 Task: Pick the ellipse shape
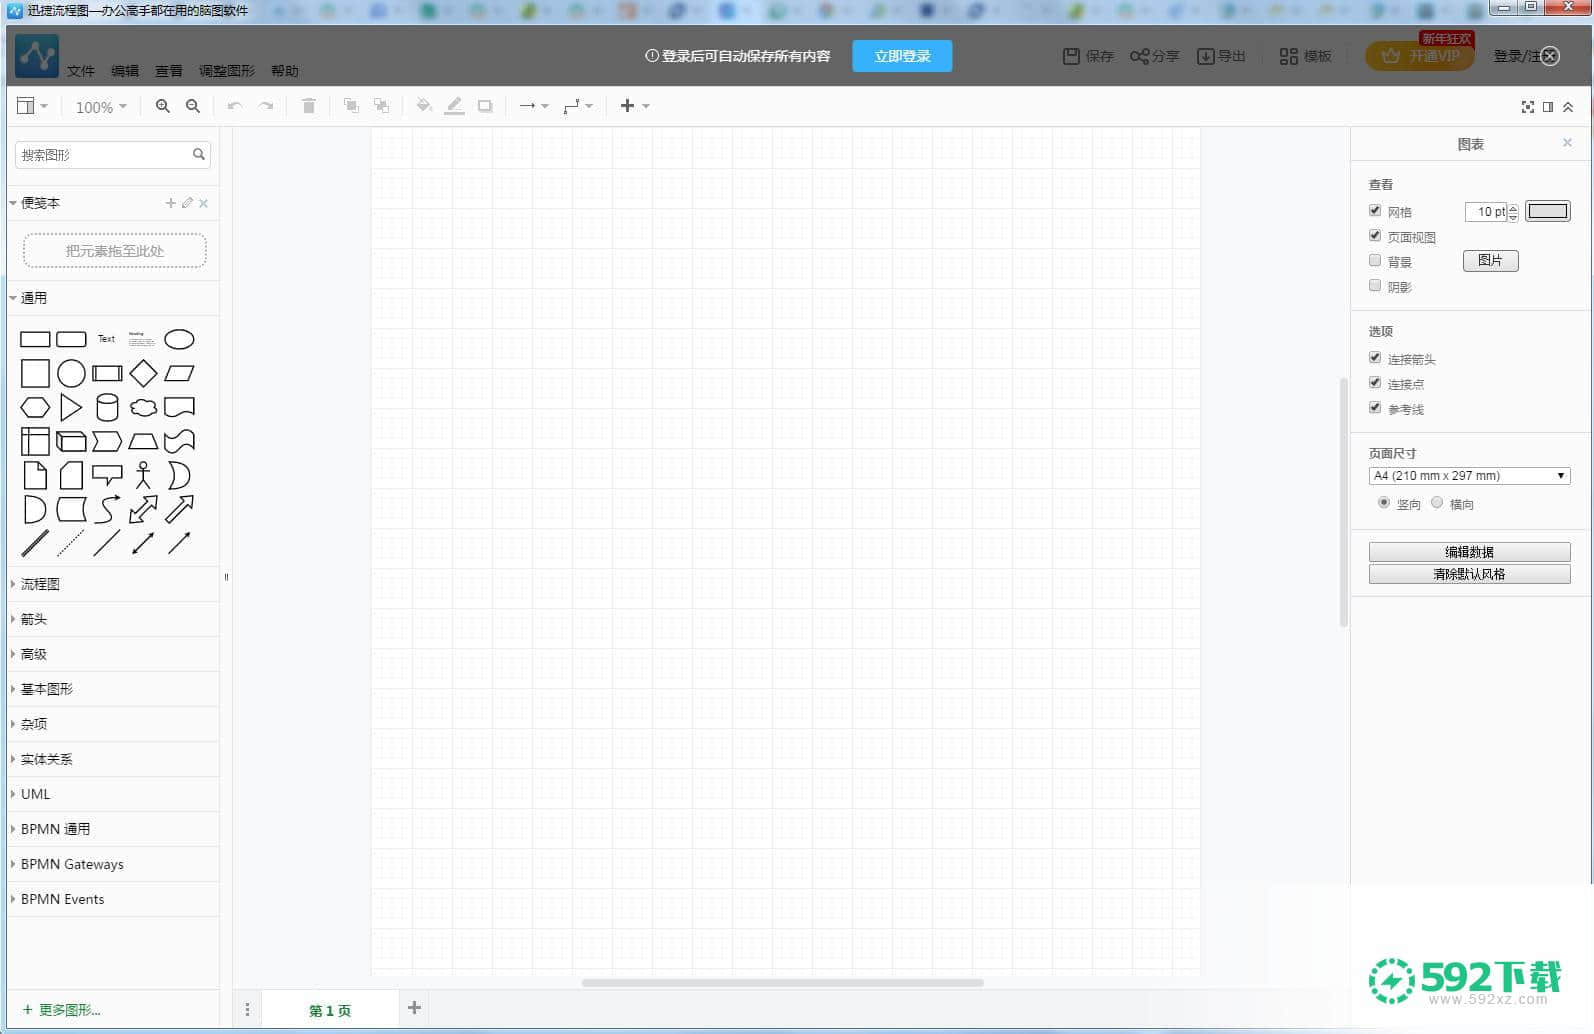coord(179,339)
